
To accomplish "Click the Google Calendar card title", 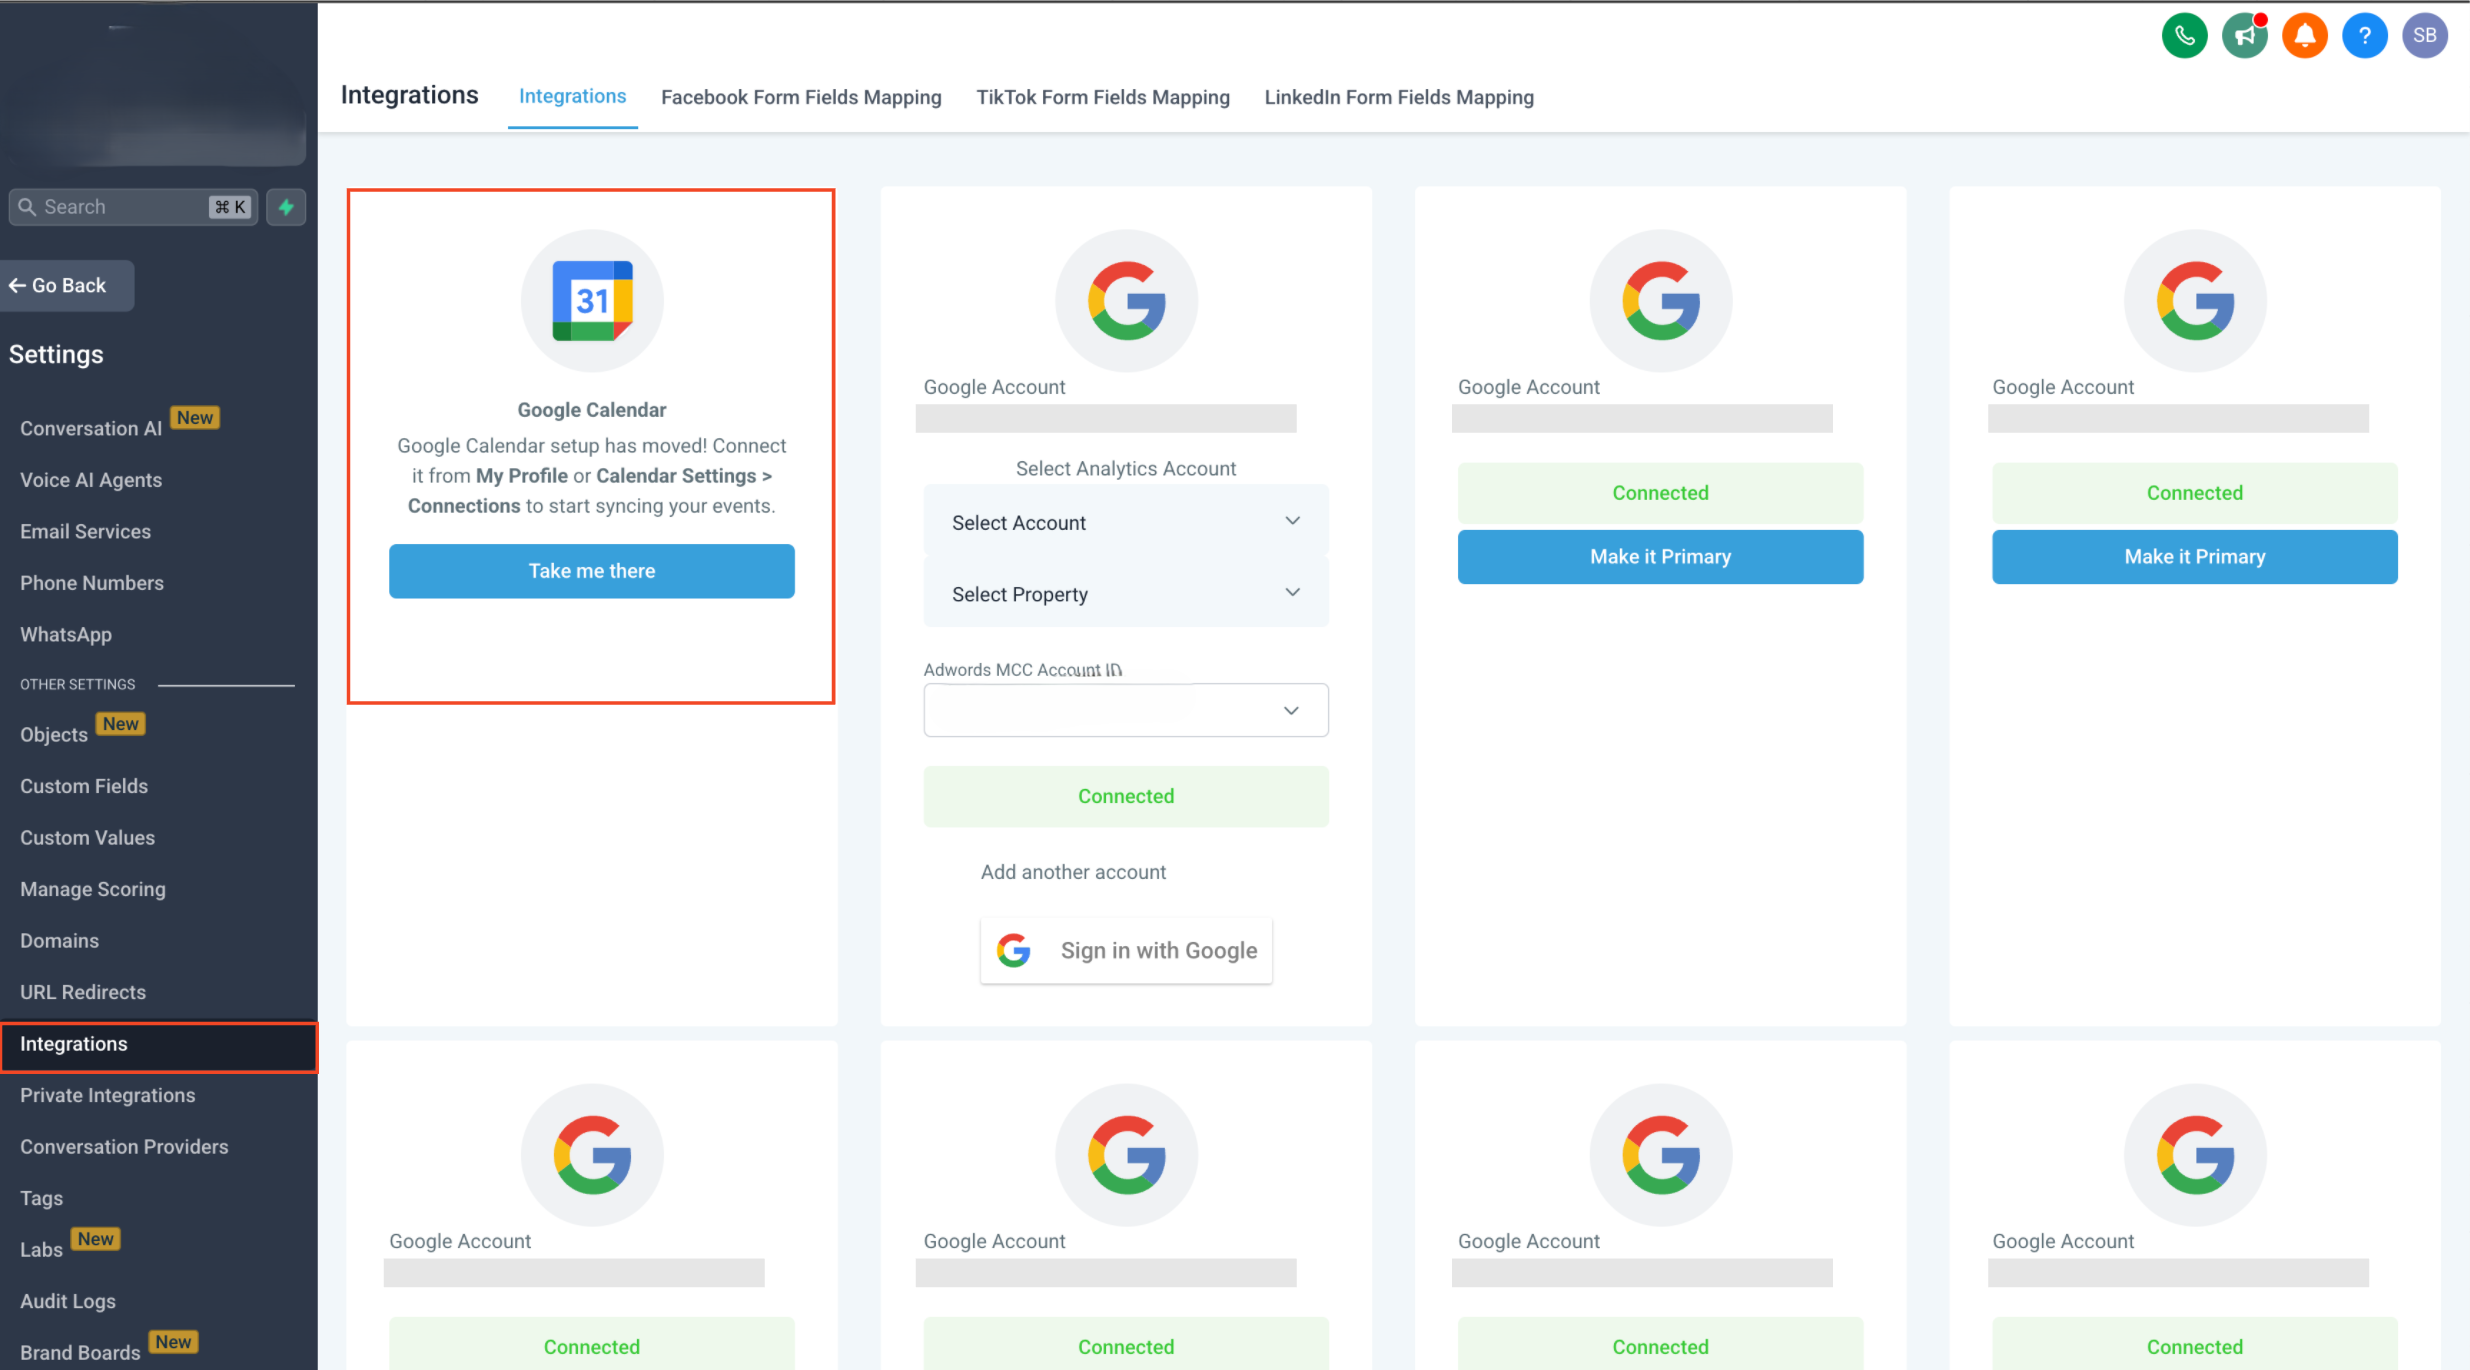I will coord(592,410).
